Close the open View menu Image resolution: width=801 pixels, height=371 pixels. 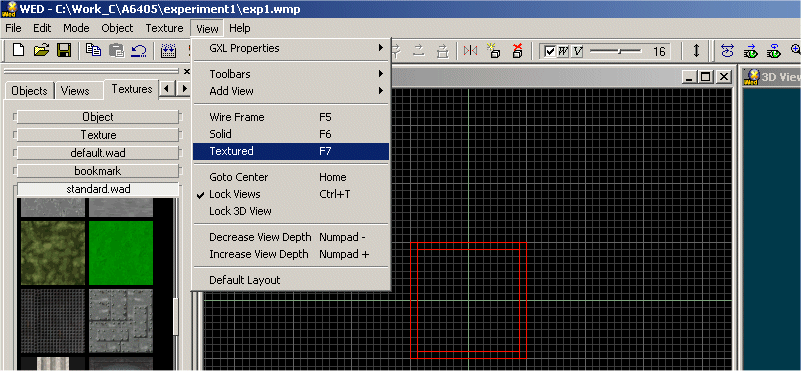pos(207,29)
